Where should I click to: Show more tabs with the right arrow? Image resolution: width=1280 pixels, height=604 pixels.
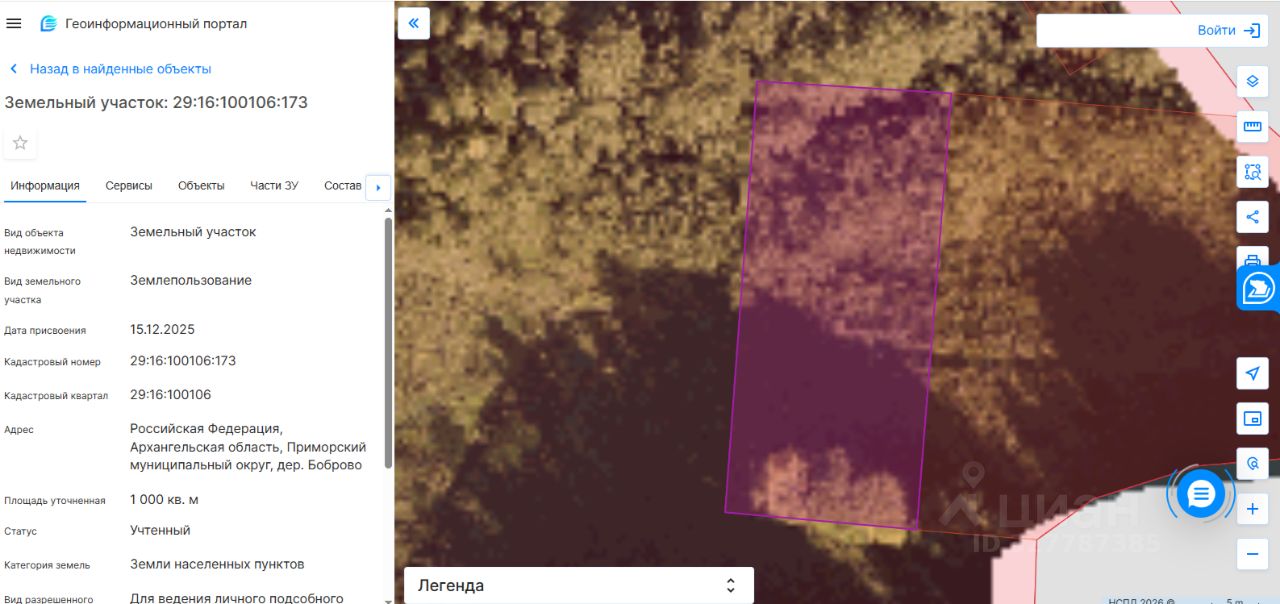378,187
